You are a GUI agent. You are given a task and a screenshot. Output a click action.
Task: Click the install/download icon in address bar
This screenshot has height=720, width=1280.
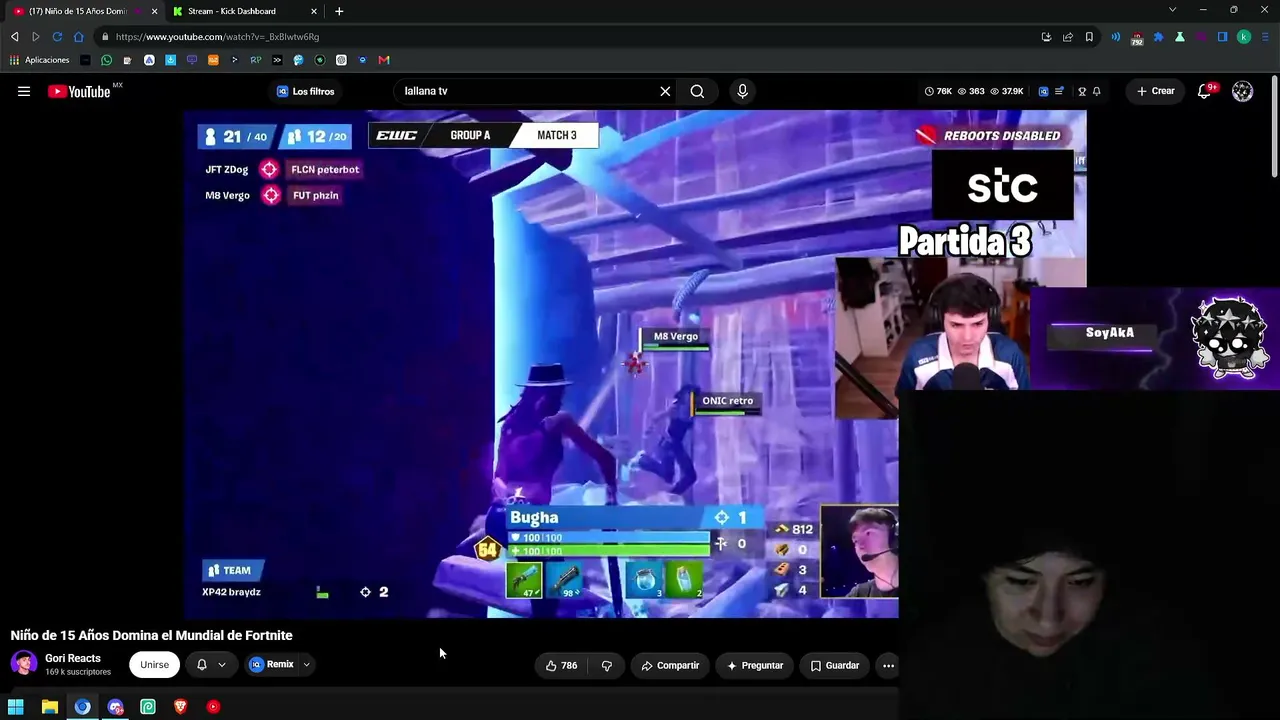(1046, 37)
